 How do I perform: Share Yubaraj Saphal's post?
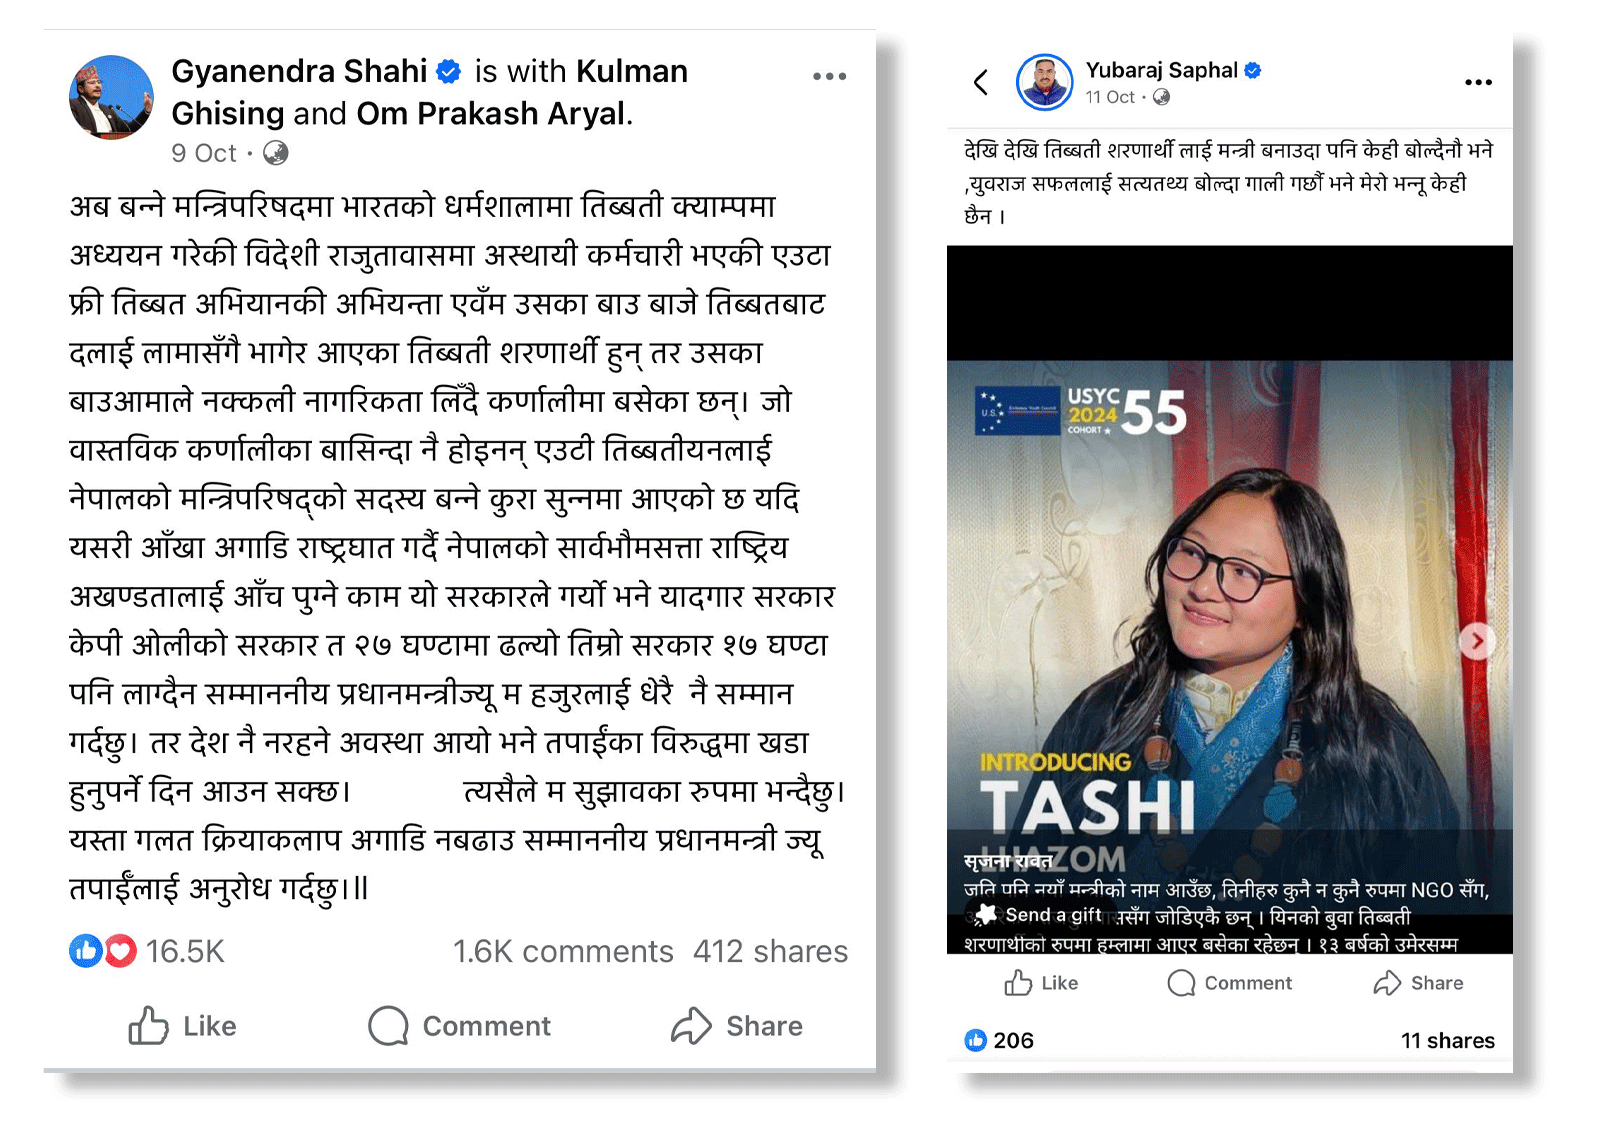(x=1418, y=983)
